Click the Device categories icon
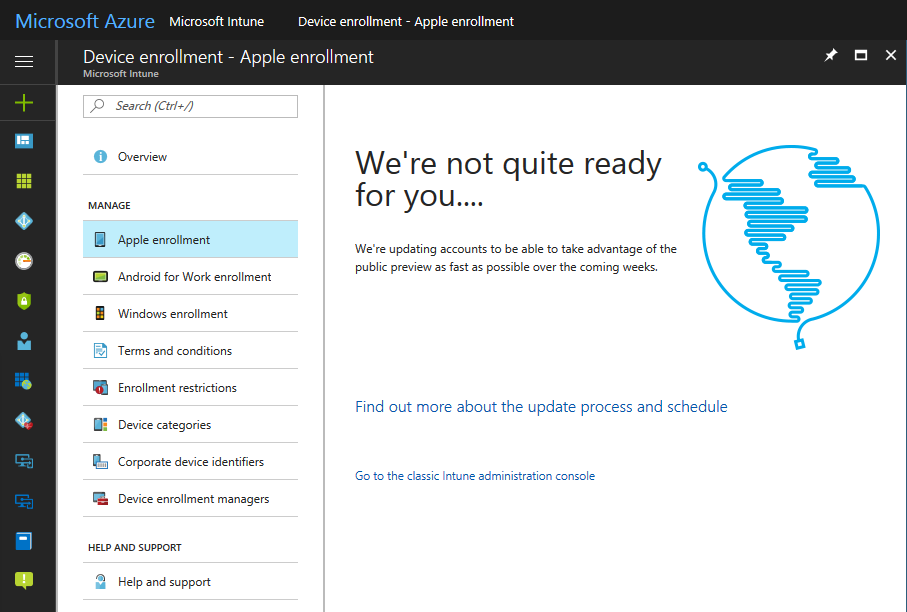 click(100, 425)
